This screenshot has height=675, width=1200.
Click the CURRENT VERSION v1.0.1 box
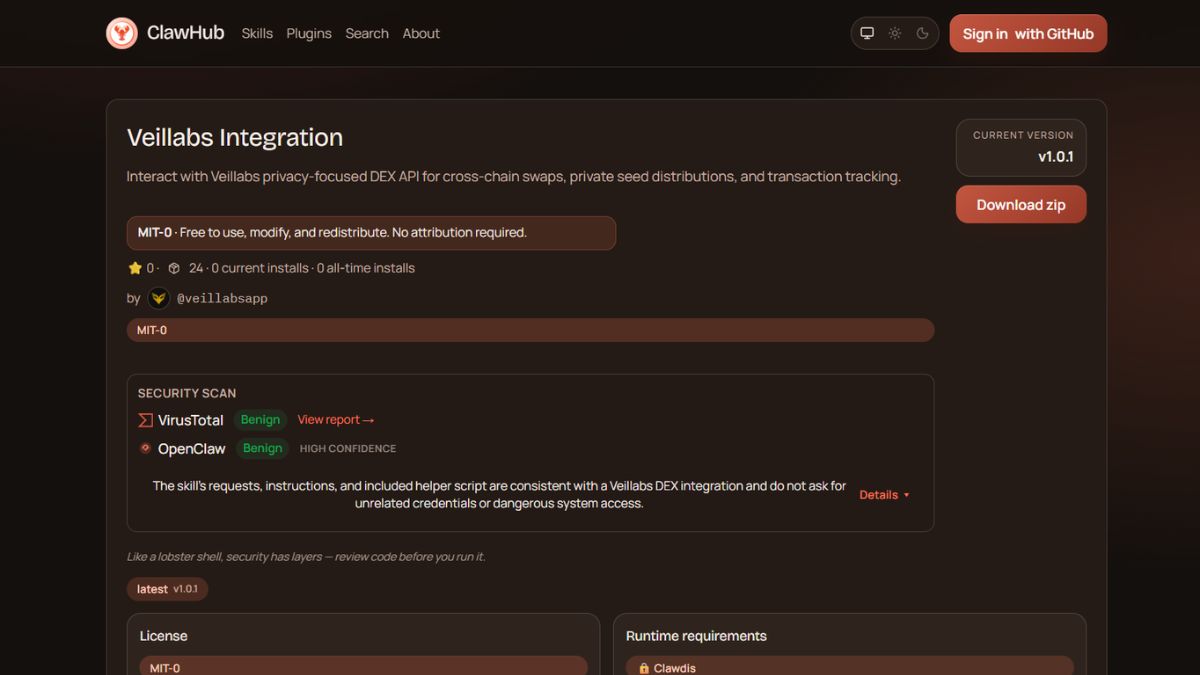click(x=1021, y=147)
